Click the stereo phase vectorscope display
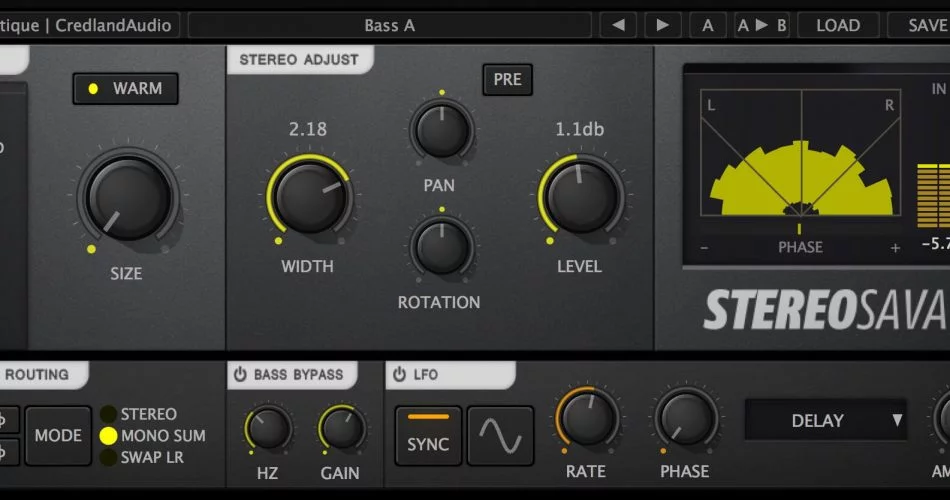 pos(800,153)
